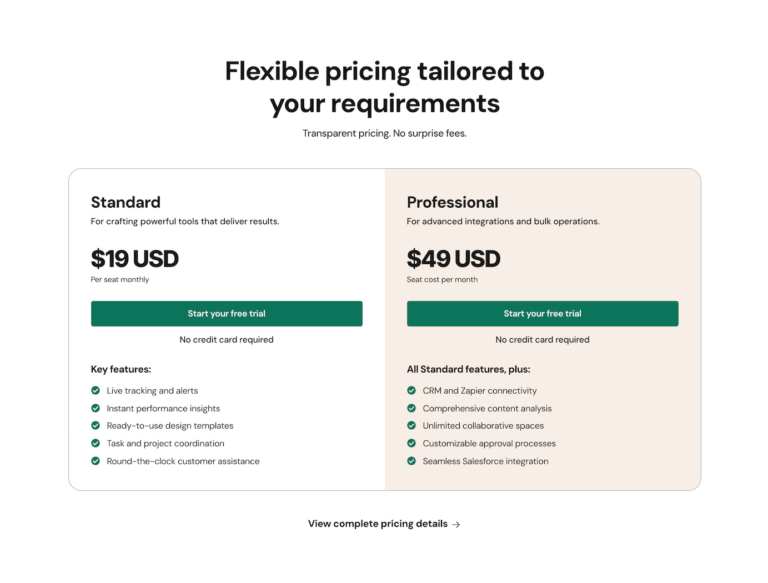This screenshot has width=768, height=583.
Task: Click the Standard plan free trial button
Action: pos(226,314)
